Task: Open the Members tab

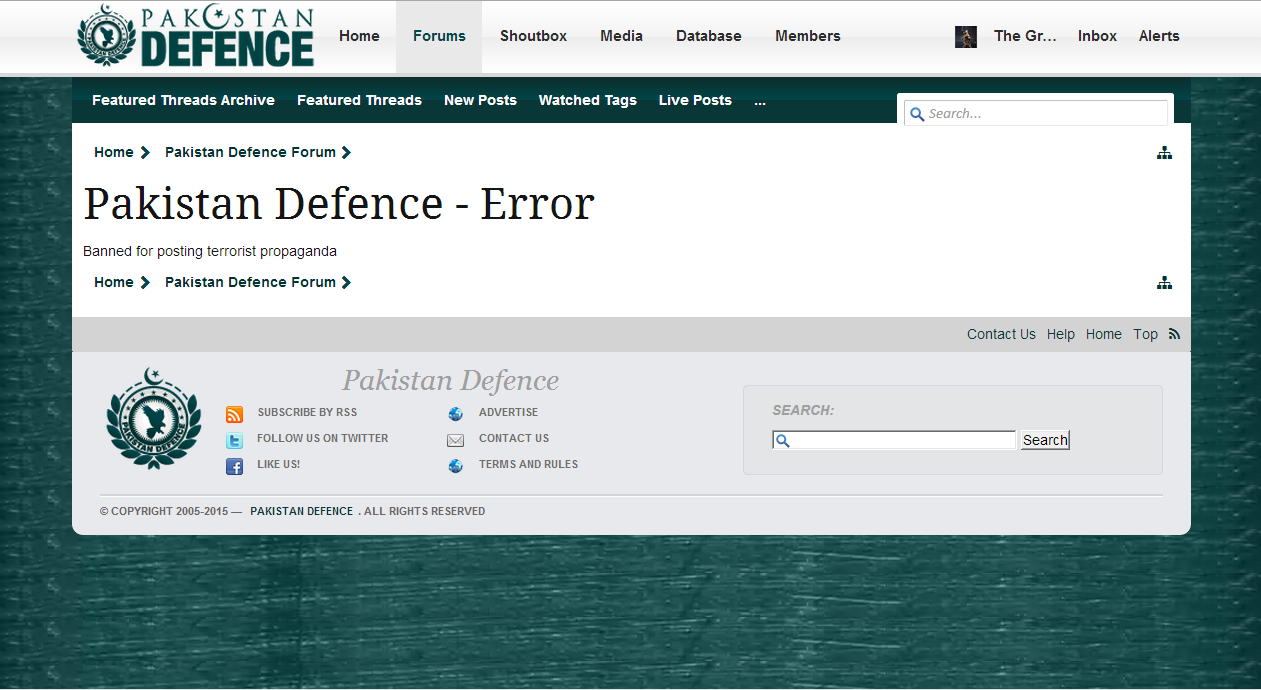Action: pos(807,36)
